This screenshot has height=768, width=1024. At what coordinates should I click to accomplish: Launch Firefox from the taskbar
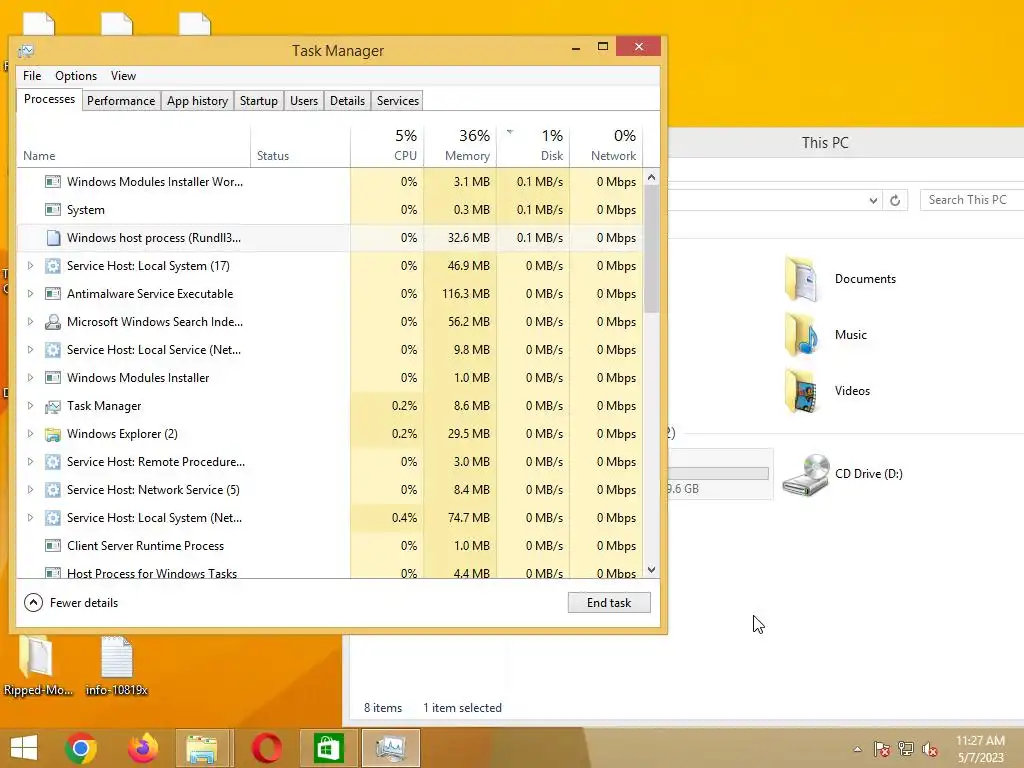point(142,748)
